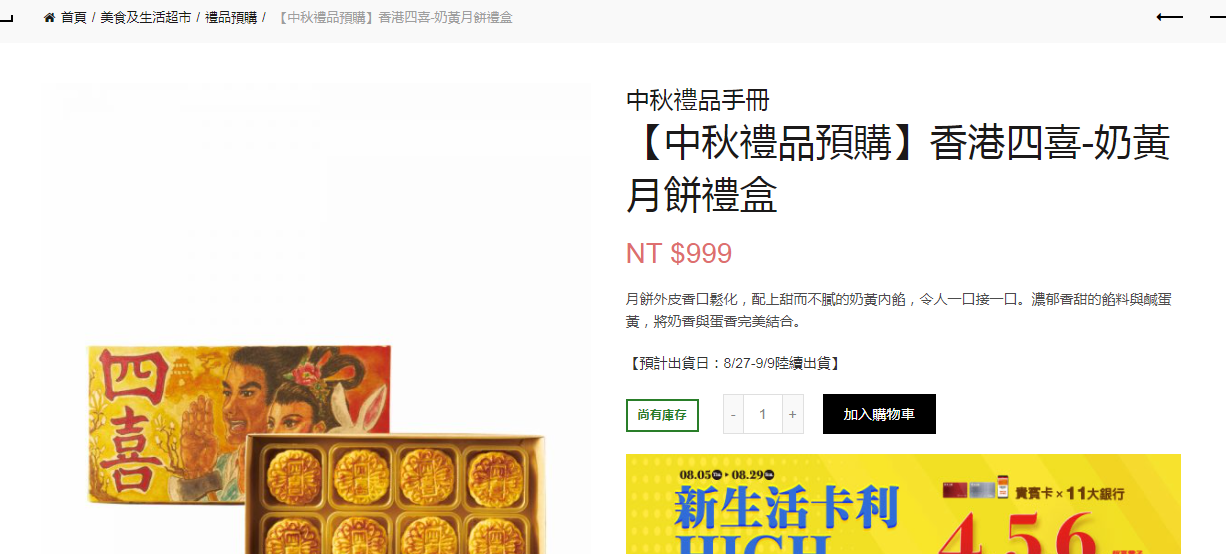1226x554 pixels.
Task: Add the item with 加入購物車
Action: click(879, 414)
